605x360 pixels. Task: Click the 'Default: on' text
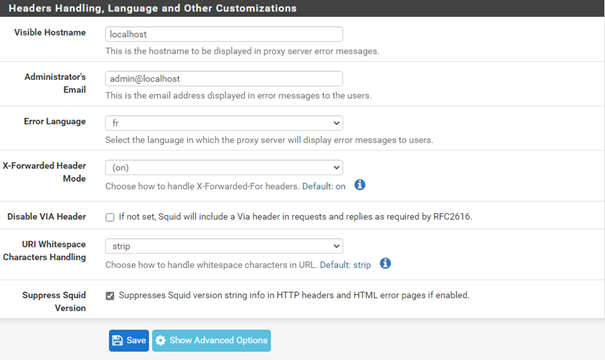click(x=324, y=186)
